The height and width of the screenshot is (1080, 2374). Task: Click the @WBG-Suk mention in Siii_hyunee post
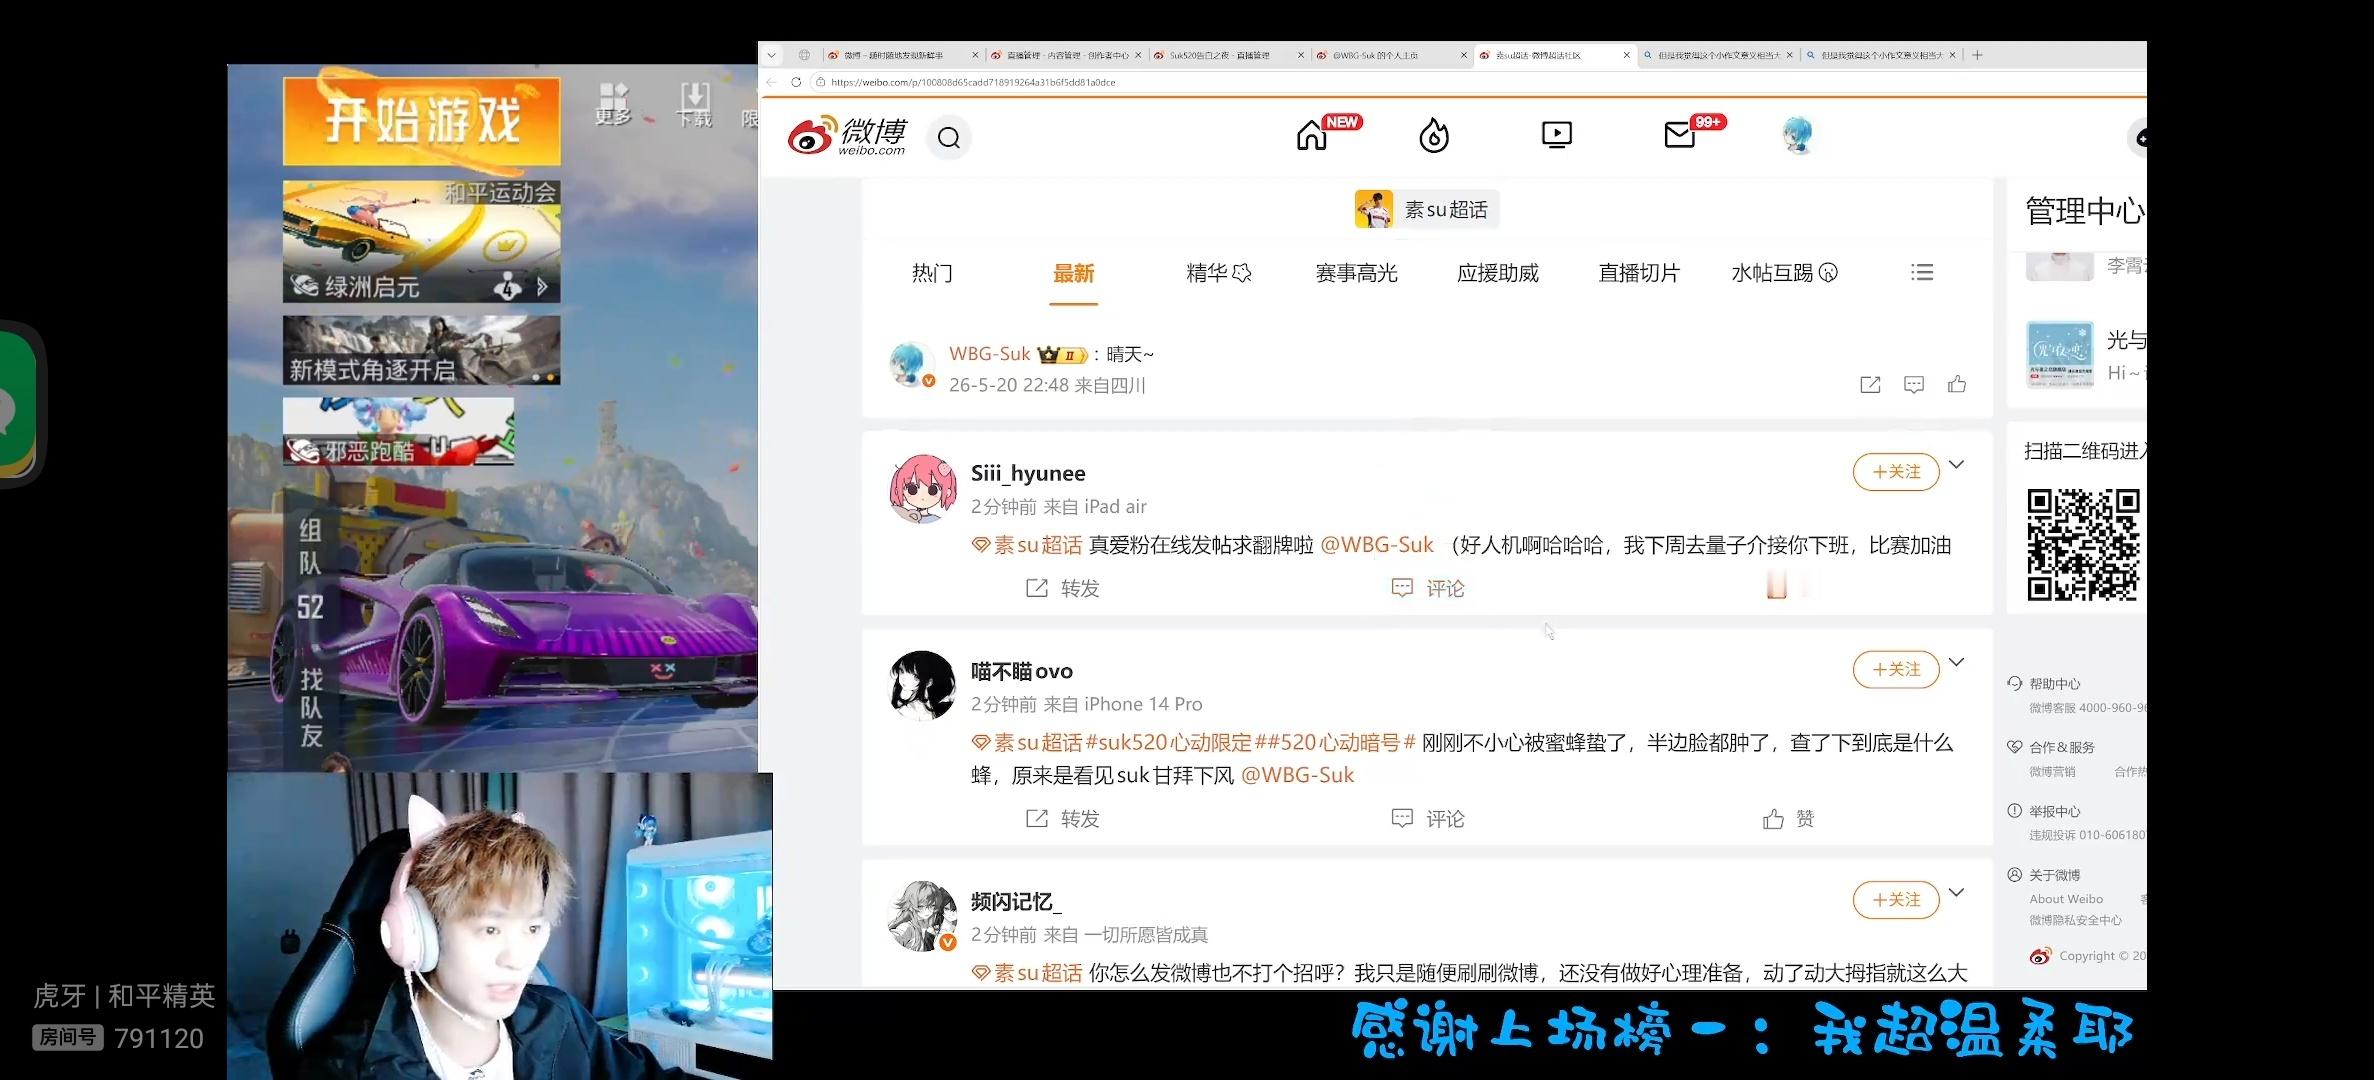click(1377, 545)
